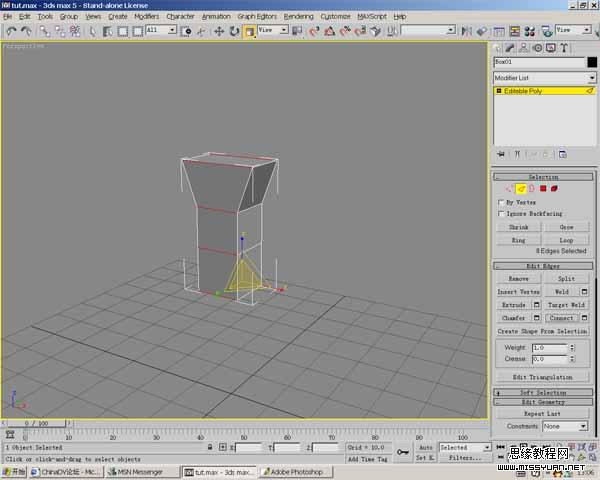
Task: Click Configure Modifier Sets icon
Action: tap(562, 155)
